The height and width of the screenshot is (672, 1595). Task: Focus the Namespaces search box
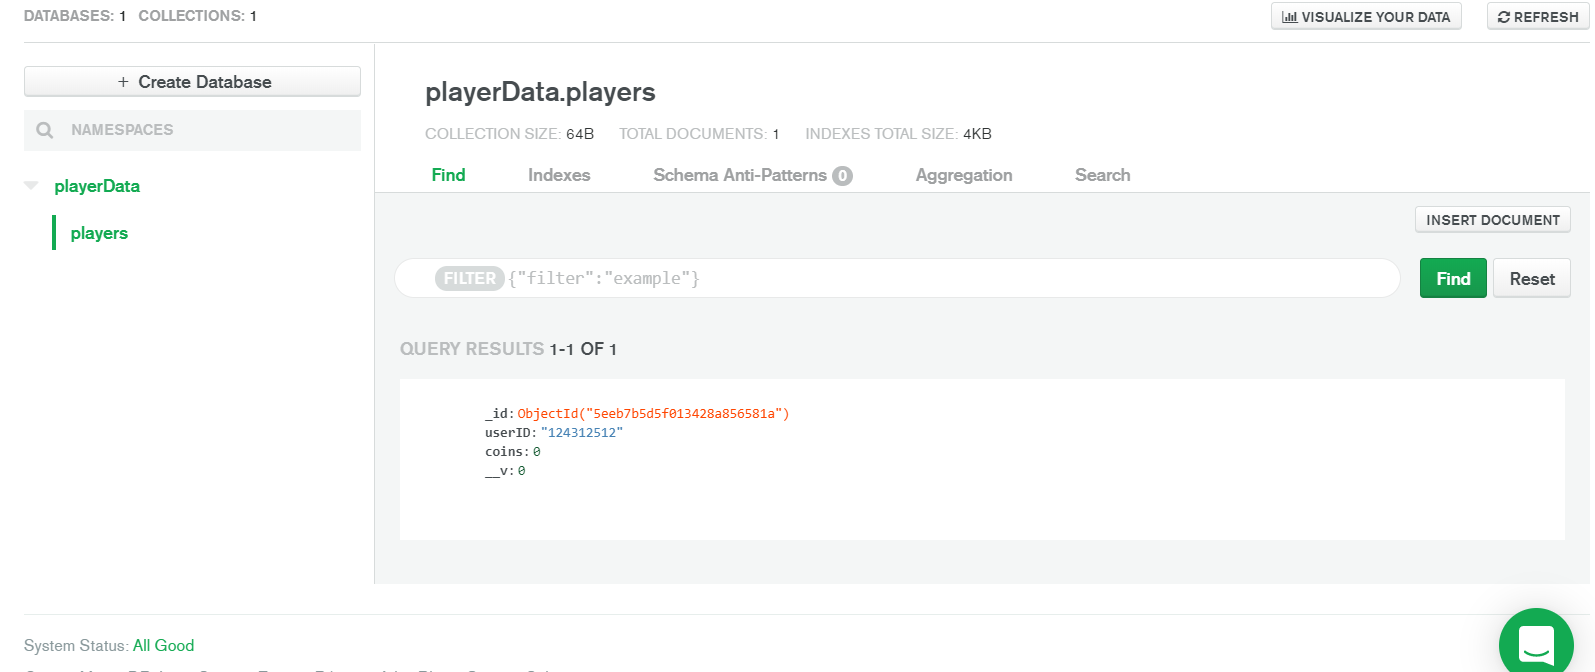[x=200, y=130]
